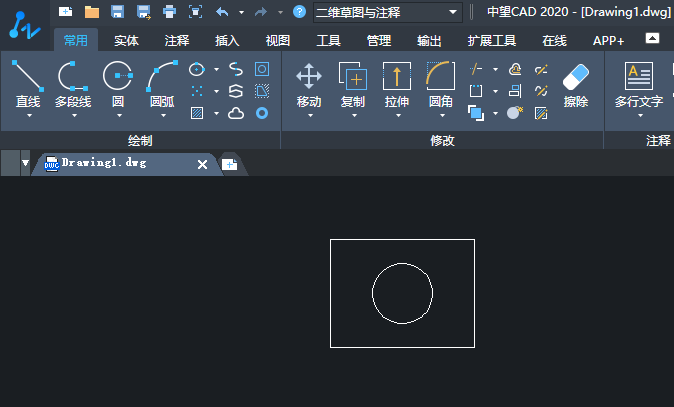This screenshot has height=407, width=674.
Task: Expand the 圆 tool dropdown arrow
Action: (119, 116)
